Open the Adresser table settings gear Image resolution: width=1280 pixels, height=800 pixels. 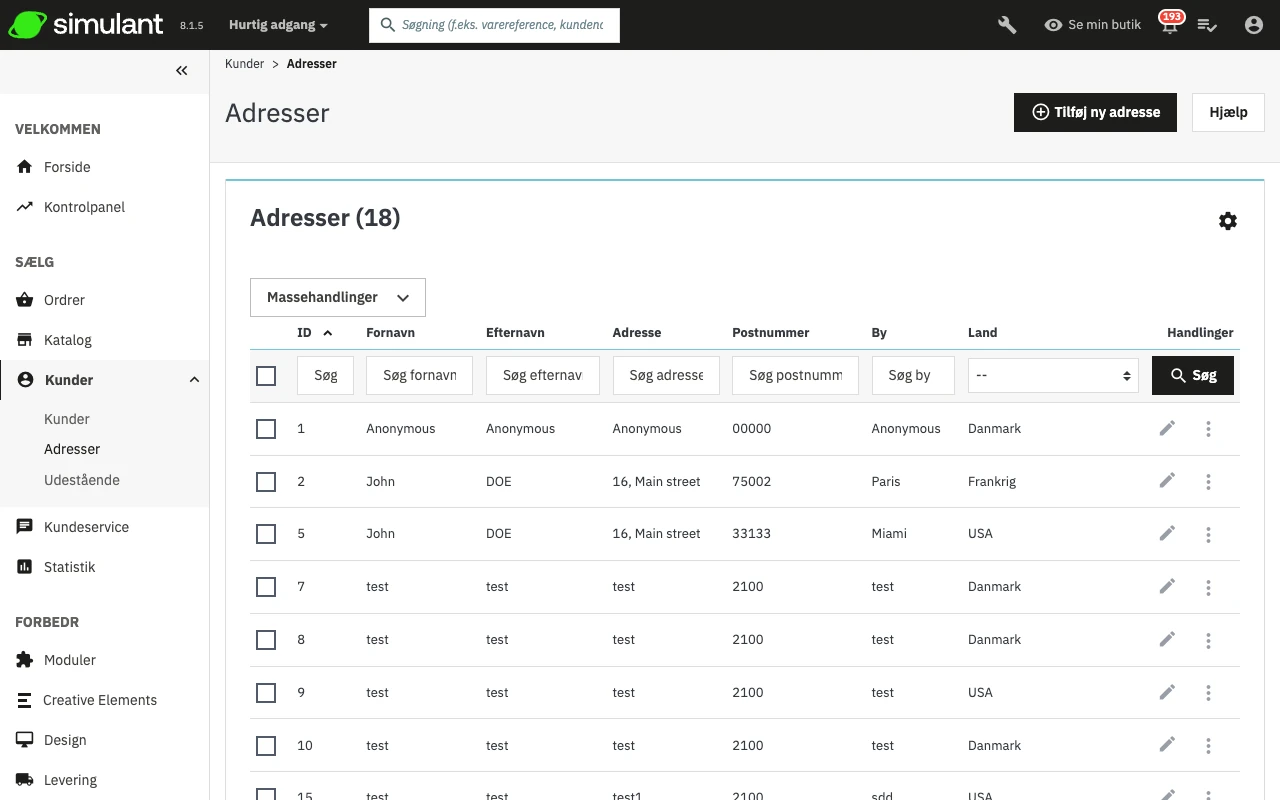pyautogui.click(x=1227, y=221)
